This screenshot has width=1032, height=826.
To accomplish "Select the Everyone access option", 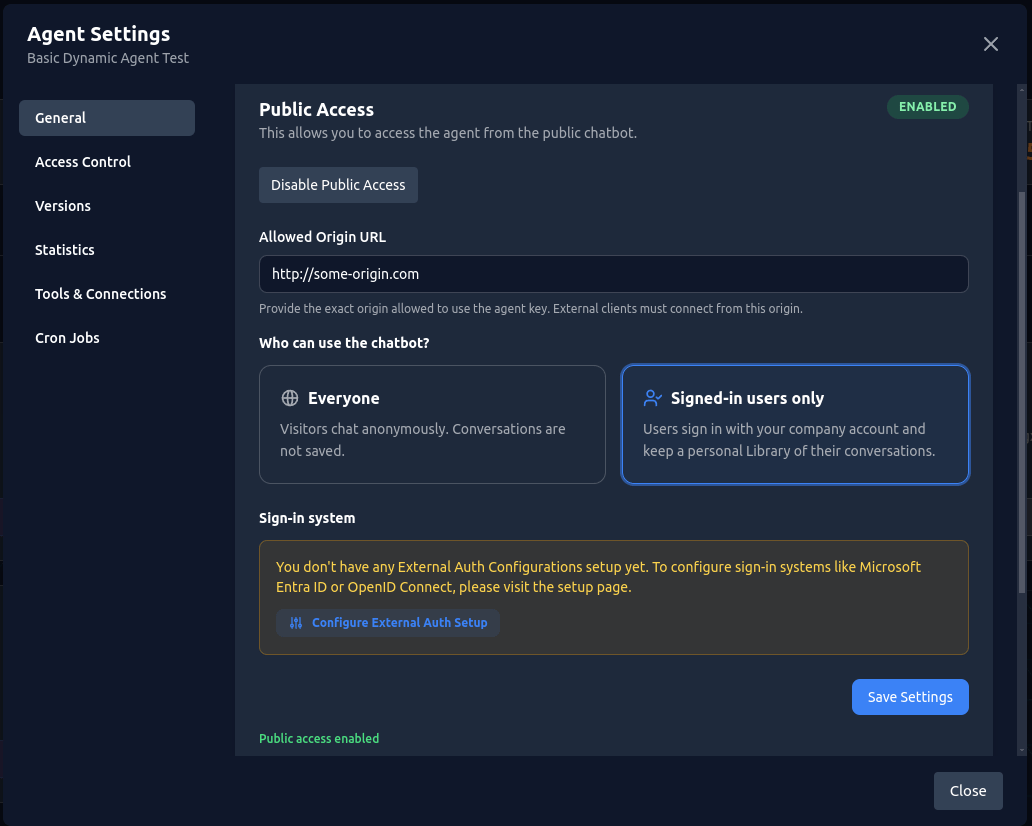I will (432, 425).
